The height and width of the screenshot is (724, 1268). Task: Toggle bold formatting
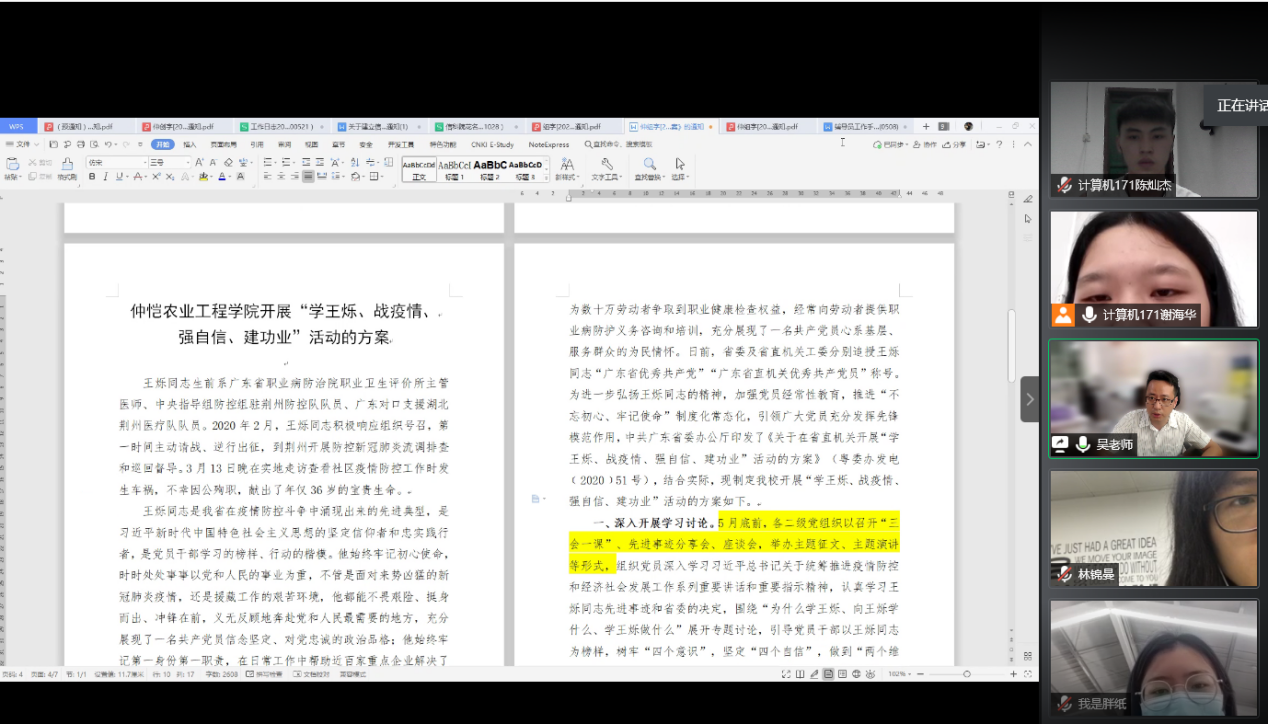92,177
